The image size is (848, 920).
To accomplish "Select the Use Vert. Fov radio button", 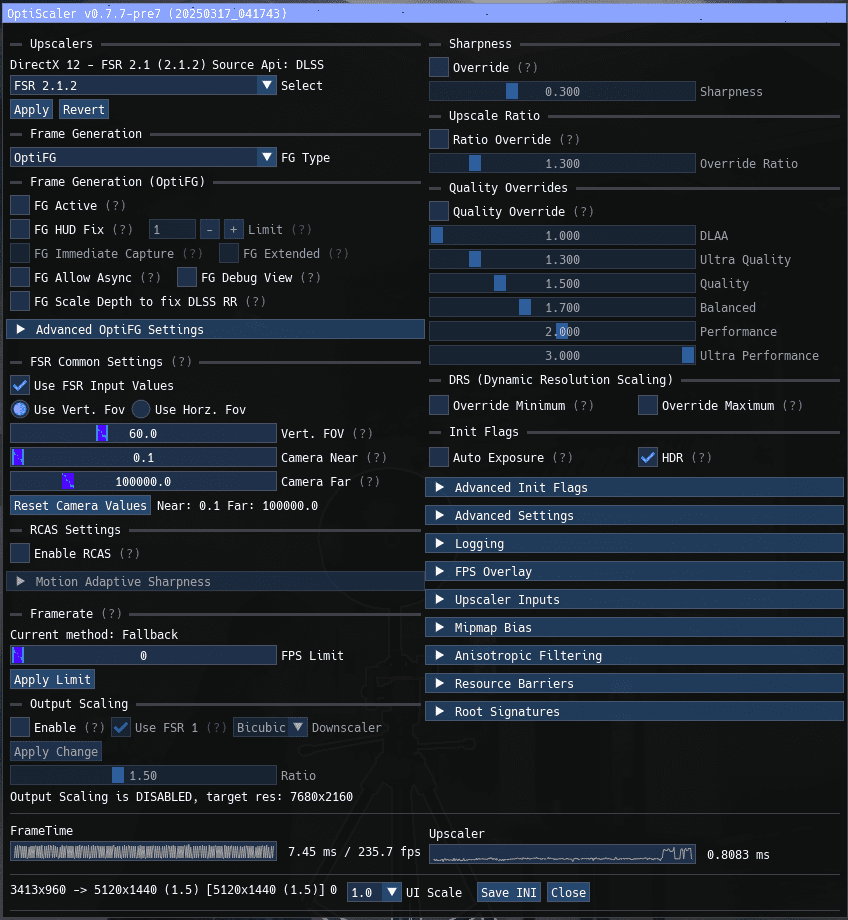I will tap(20, 409).
